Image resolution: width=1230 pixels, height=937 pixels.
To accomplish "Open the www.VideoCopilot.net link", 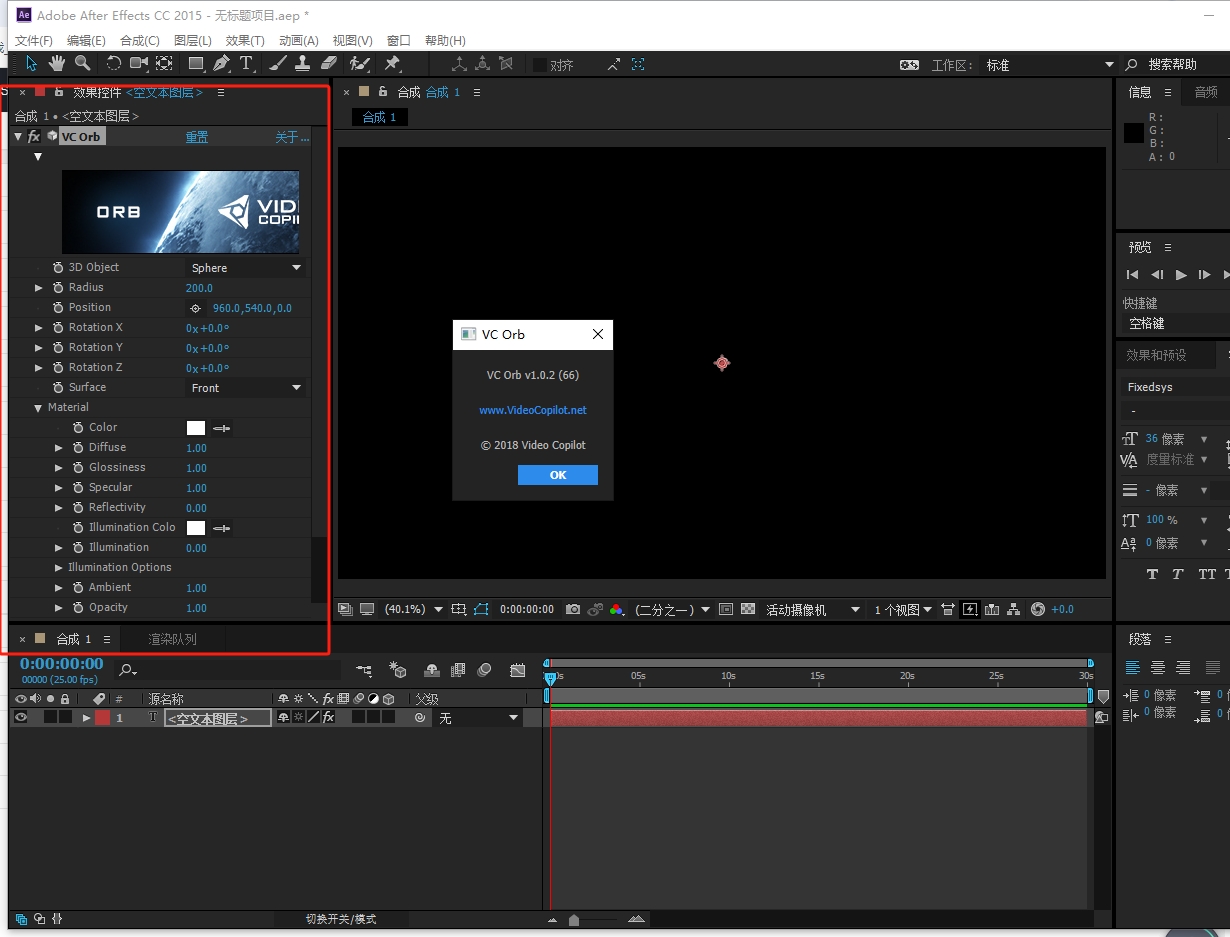I will tap(532, 410).
